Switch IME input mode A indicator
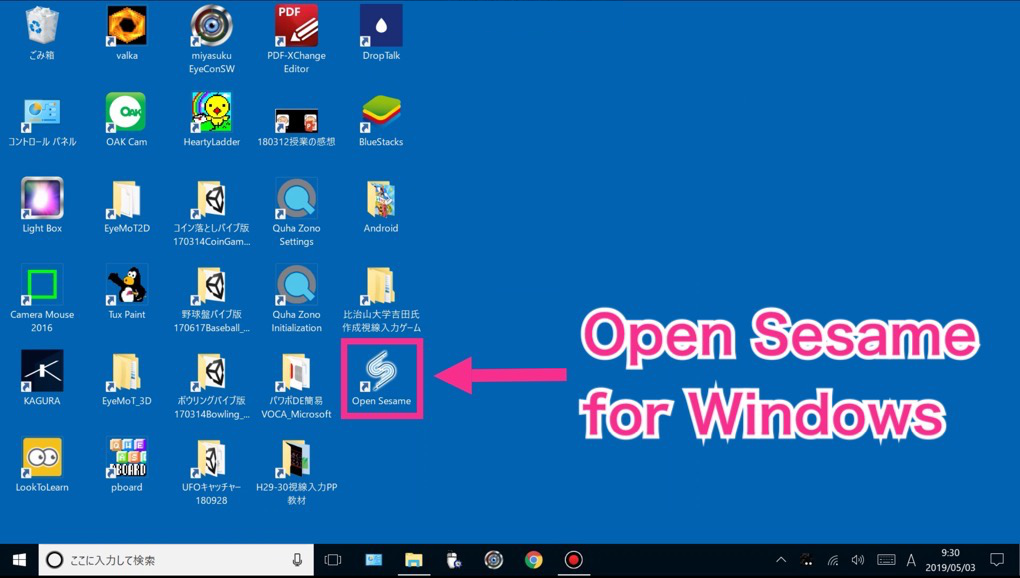This screenshot has width=1020, height=578. pos(911,560)
